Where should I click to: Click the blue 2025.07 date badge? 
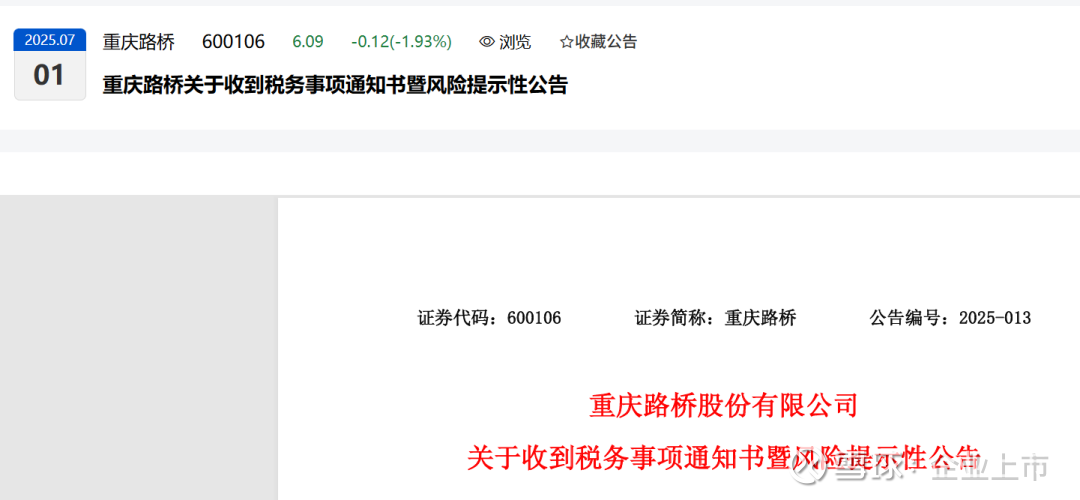pyautogui.click(x=50, y=40)
